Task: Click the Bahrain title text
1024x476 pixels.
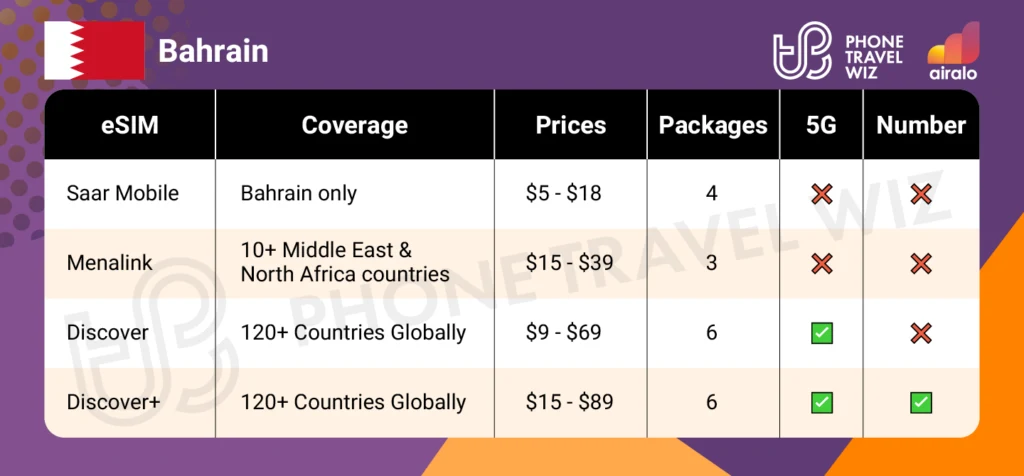Action: tap(213, 51)
